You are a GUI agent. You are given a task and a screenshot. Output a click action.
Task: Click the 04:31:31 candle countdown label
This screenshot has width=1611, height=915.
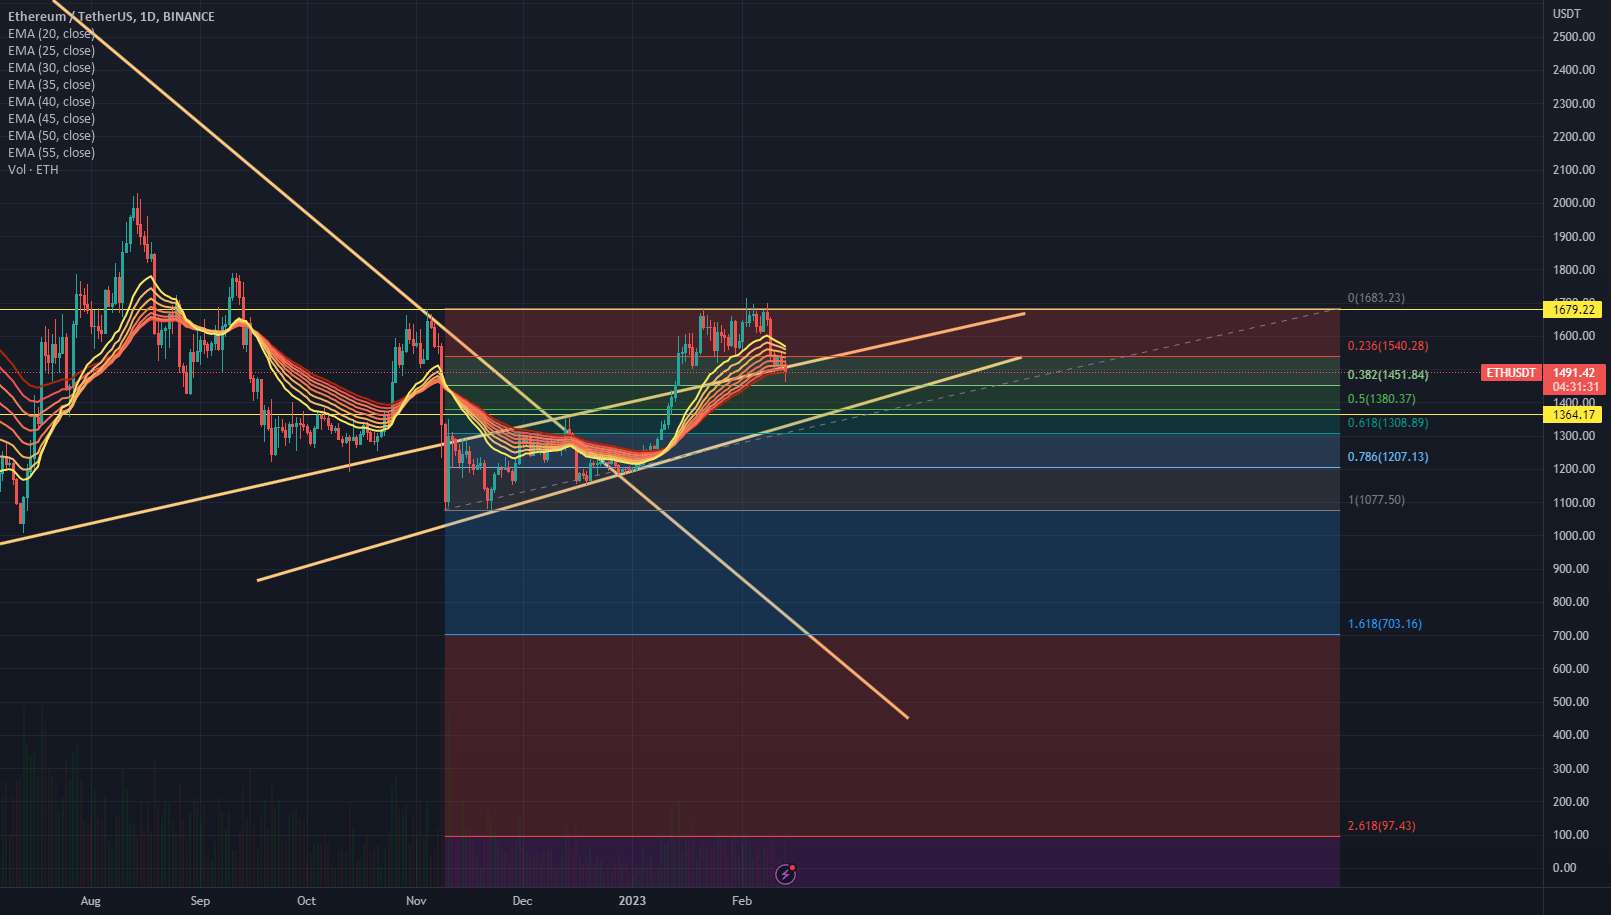pyautogui.click(x=1575, y=386)
